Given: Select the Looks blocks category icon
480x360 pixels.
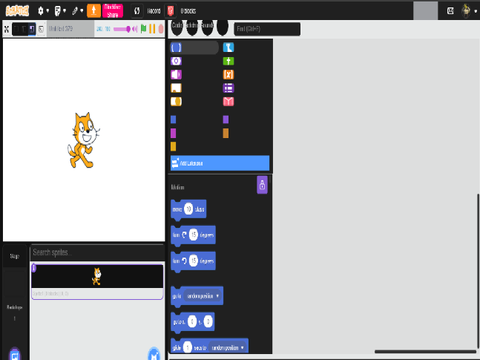Looking at the screenshot, I should pyautogui.click(x=176, y=61).
